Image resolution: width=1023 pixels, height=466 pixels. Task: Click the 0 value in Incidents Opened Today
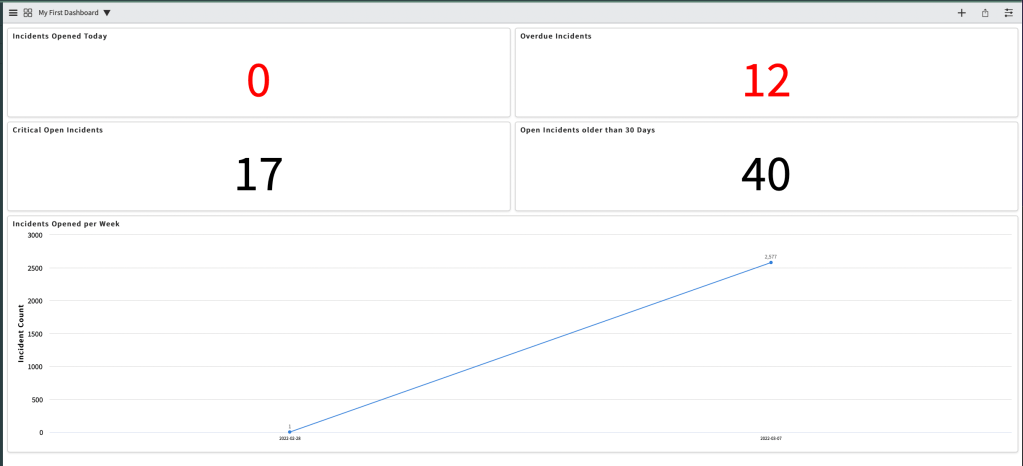click(x=258, y=81)
